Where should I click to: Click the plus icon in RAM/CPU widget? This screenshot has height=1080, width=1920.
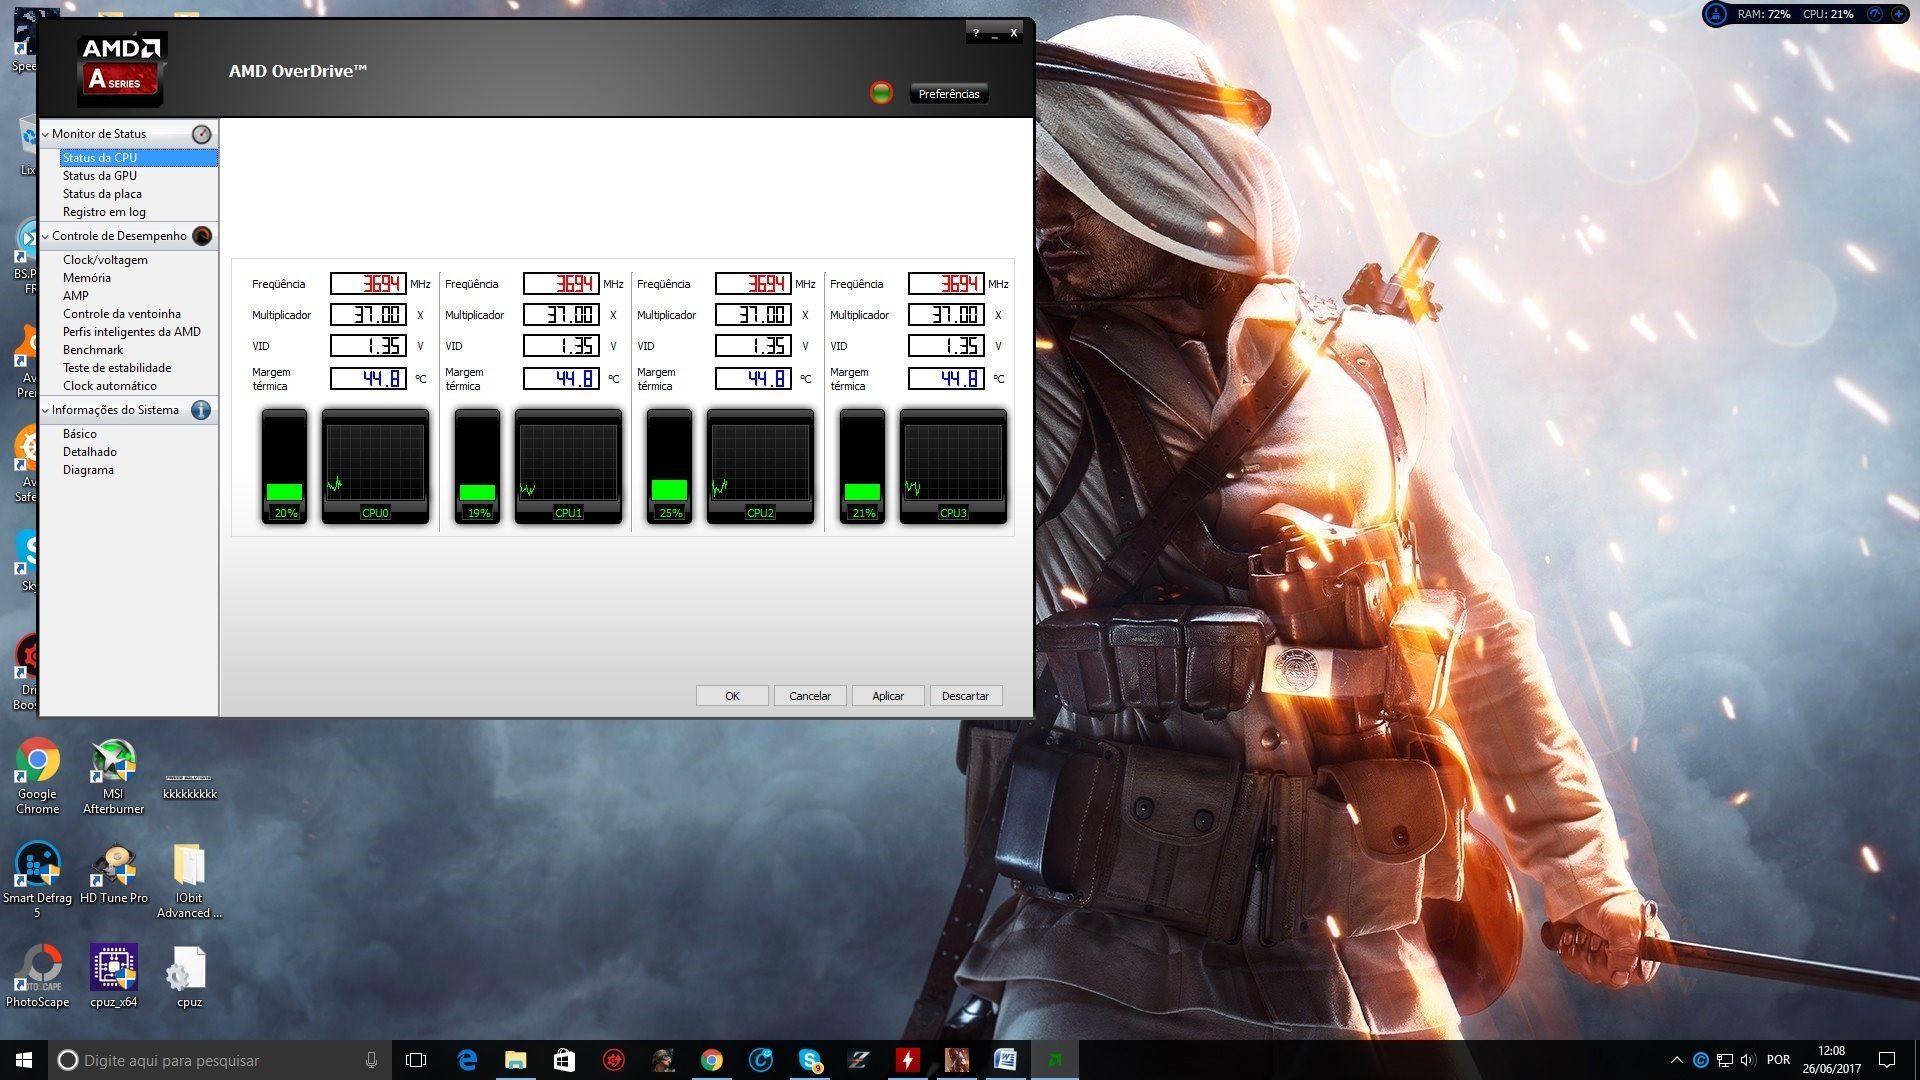1898,14
